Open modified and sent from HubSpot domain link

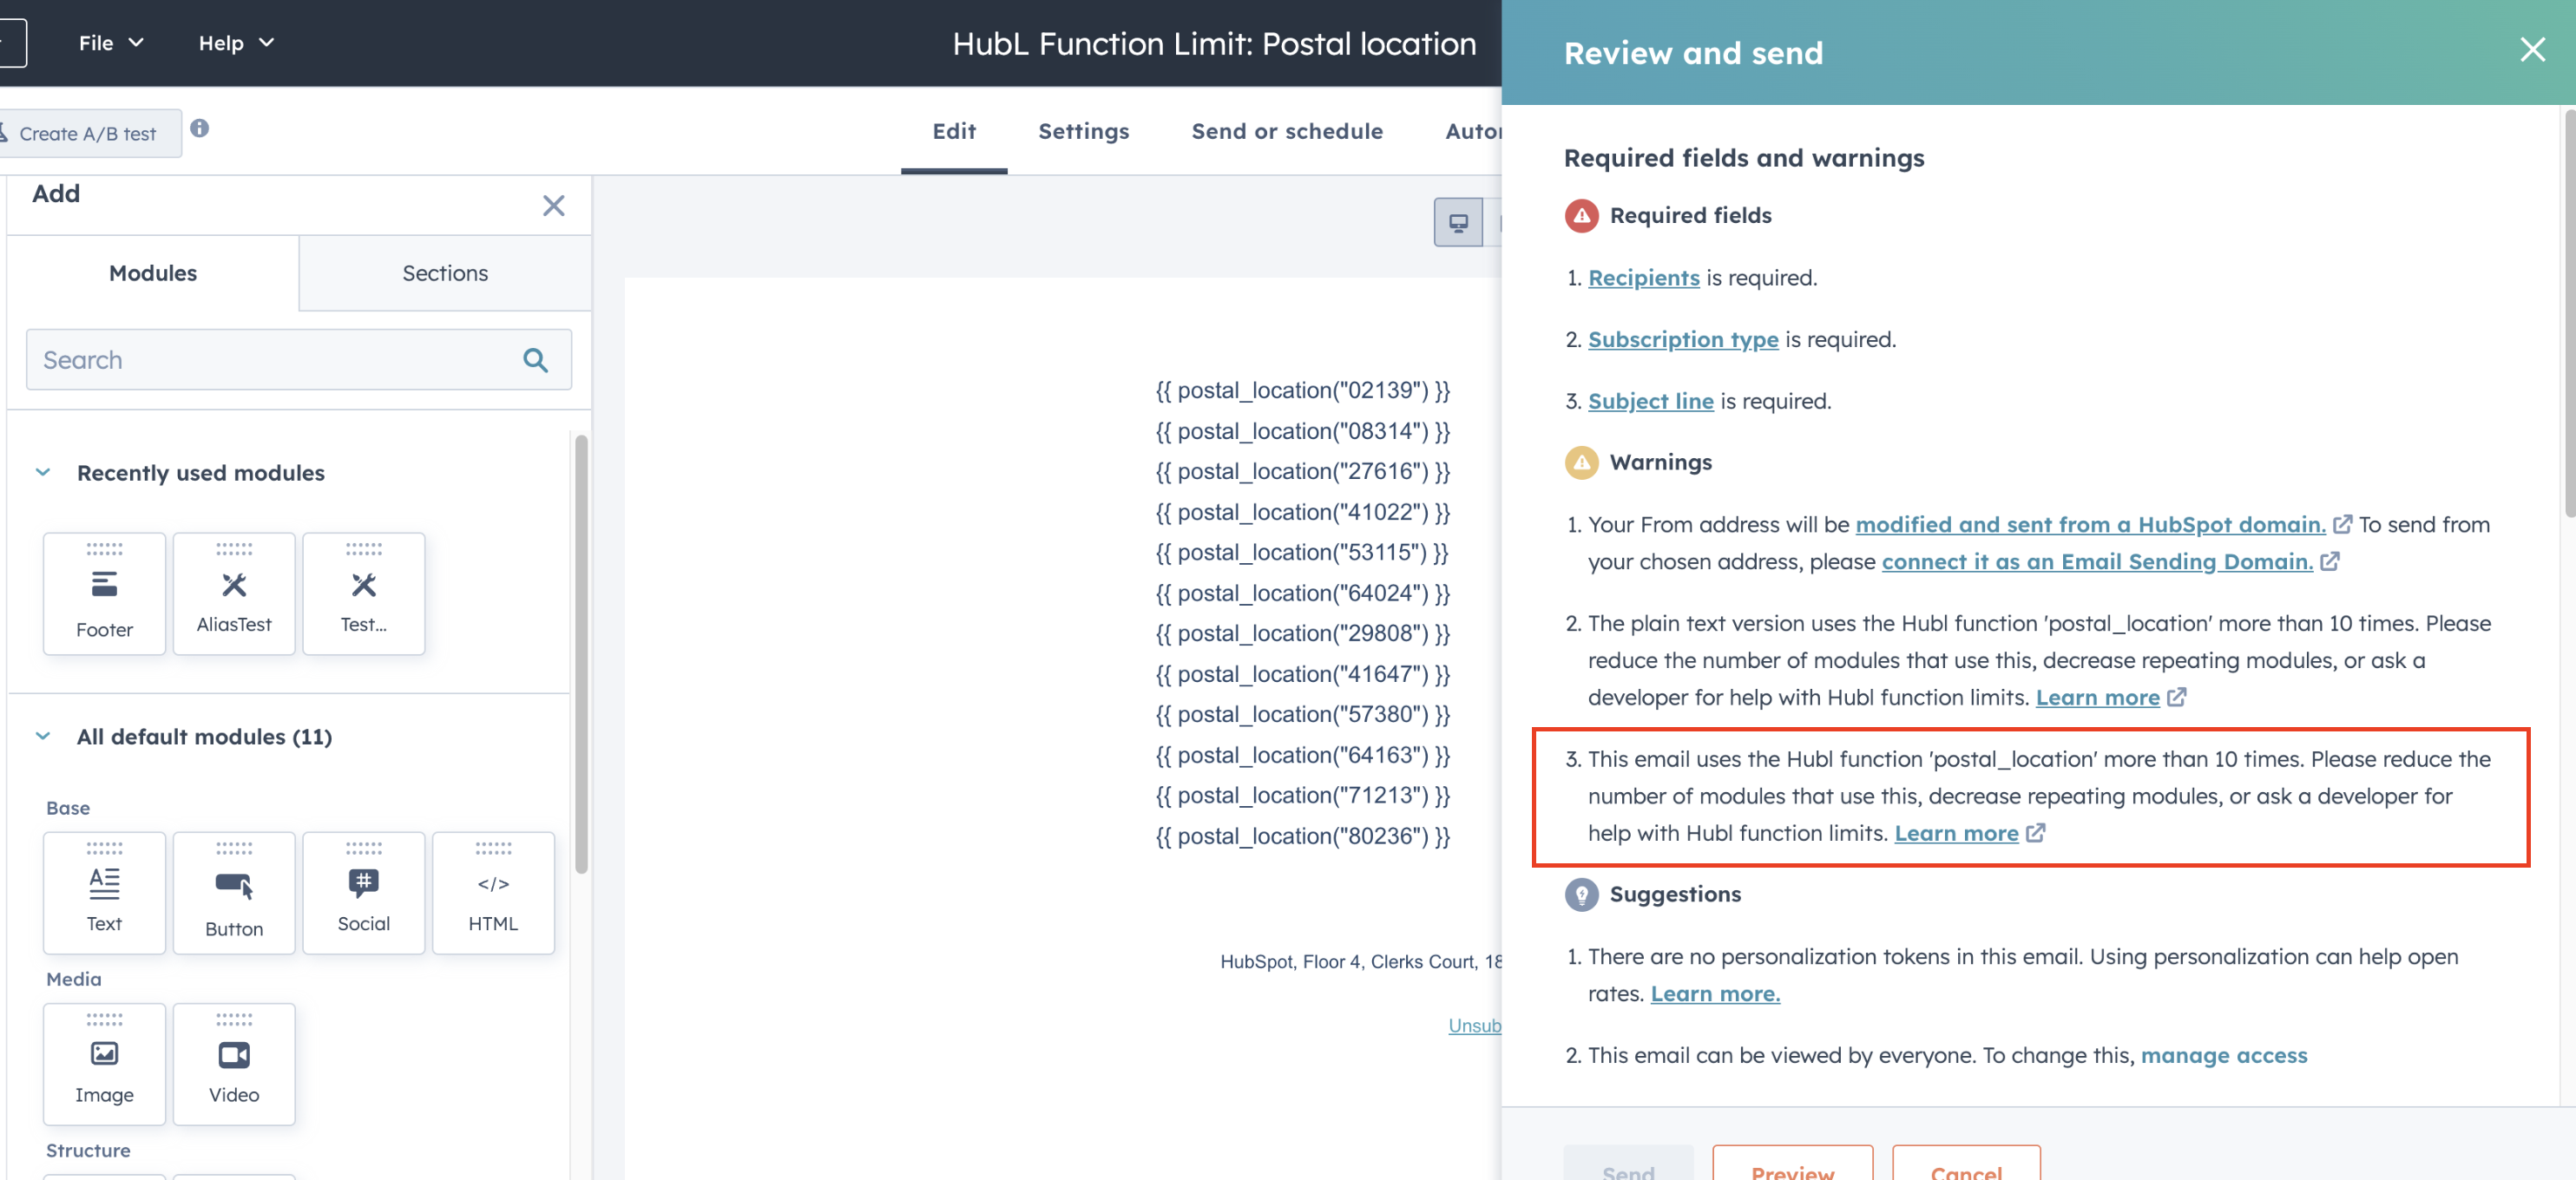coord(2090,524)
